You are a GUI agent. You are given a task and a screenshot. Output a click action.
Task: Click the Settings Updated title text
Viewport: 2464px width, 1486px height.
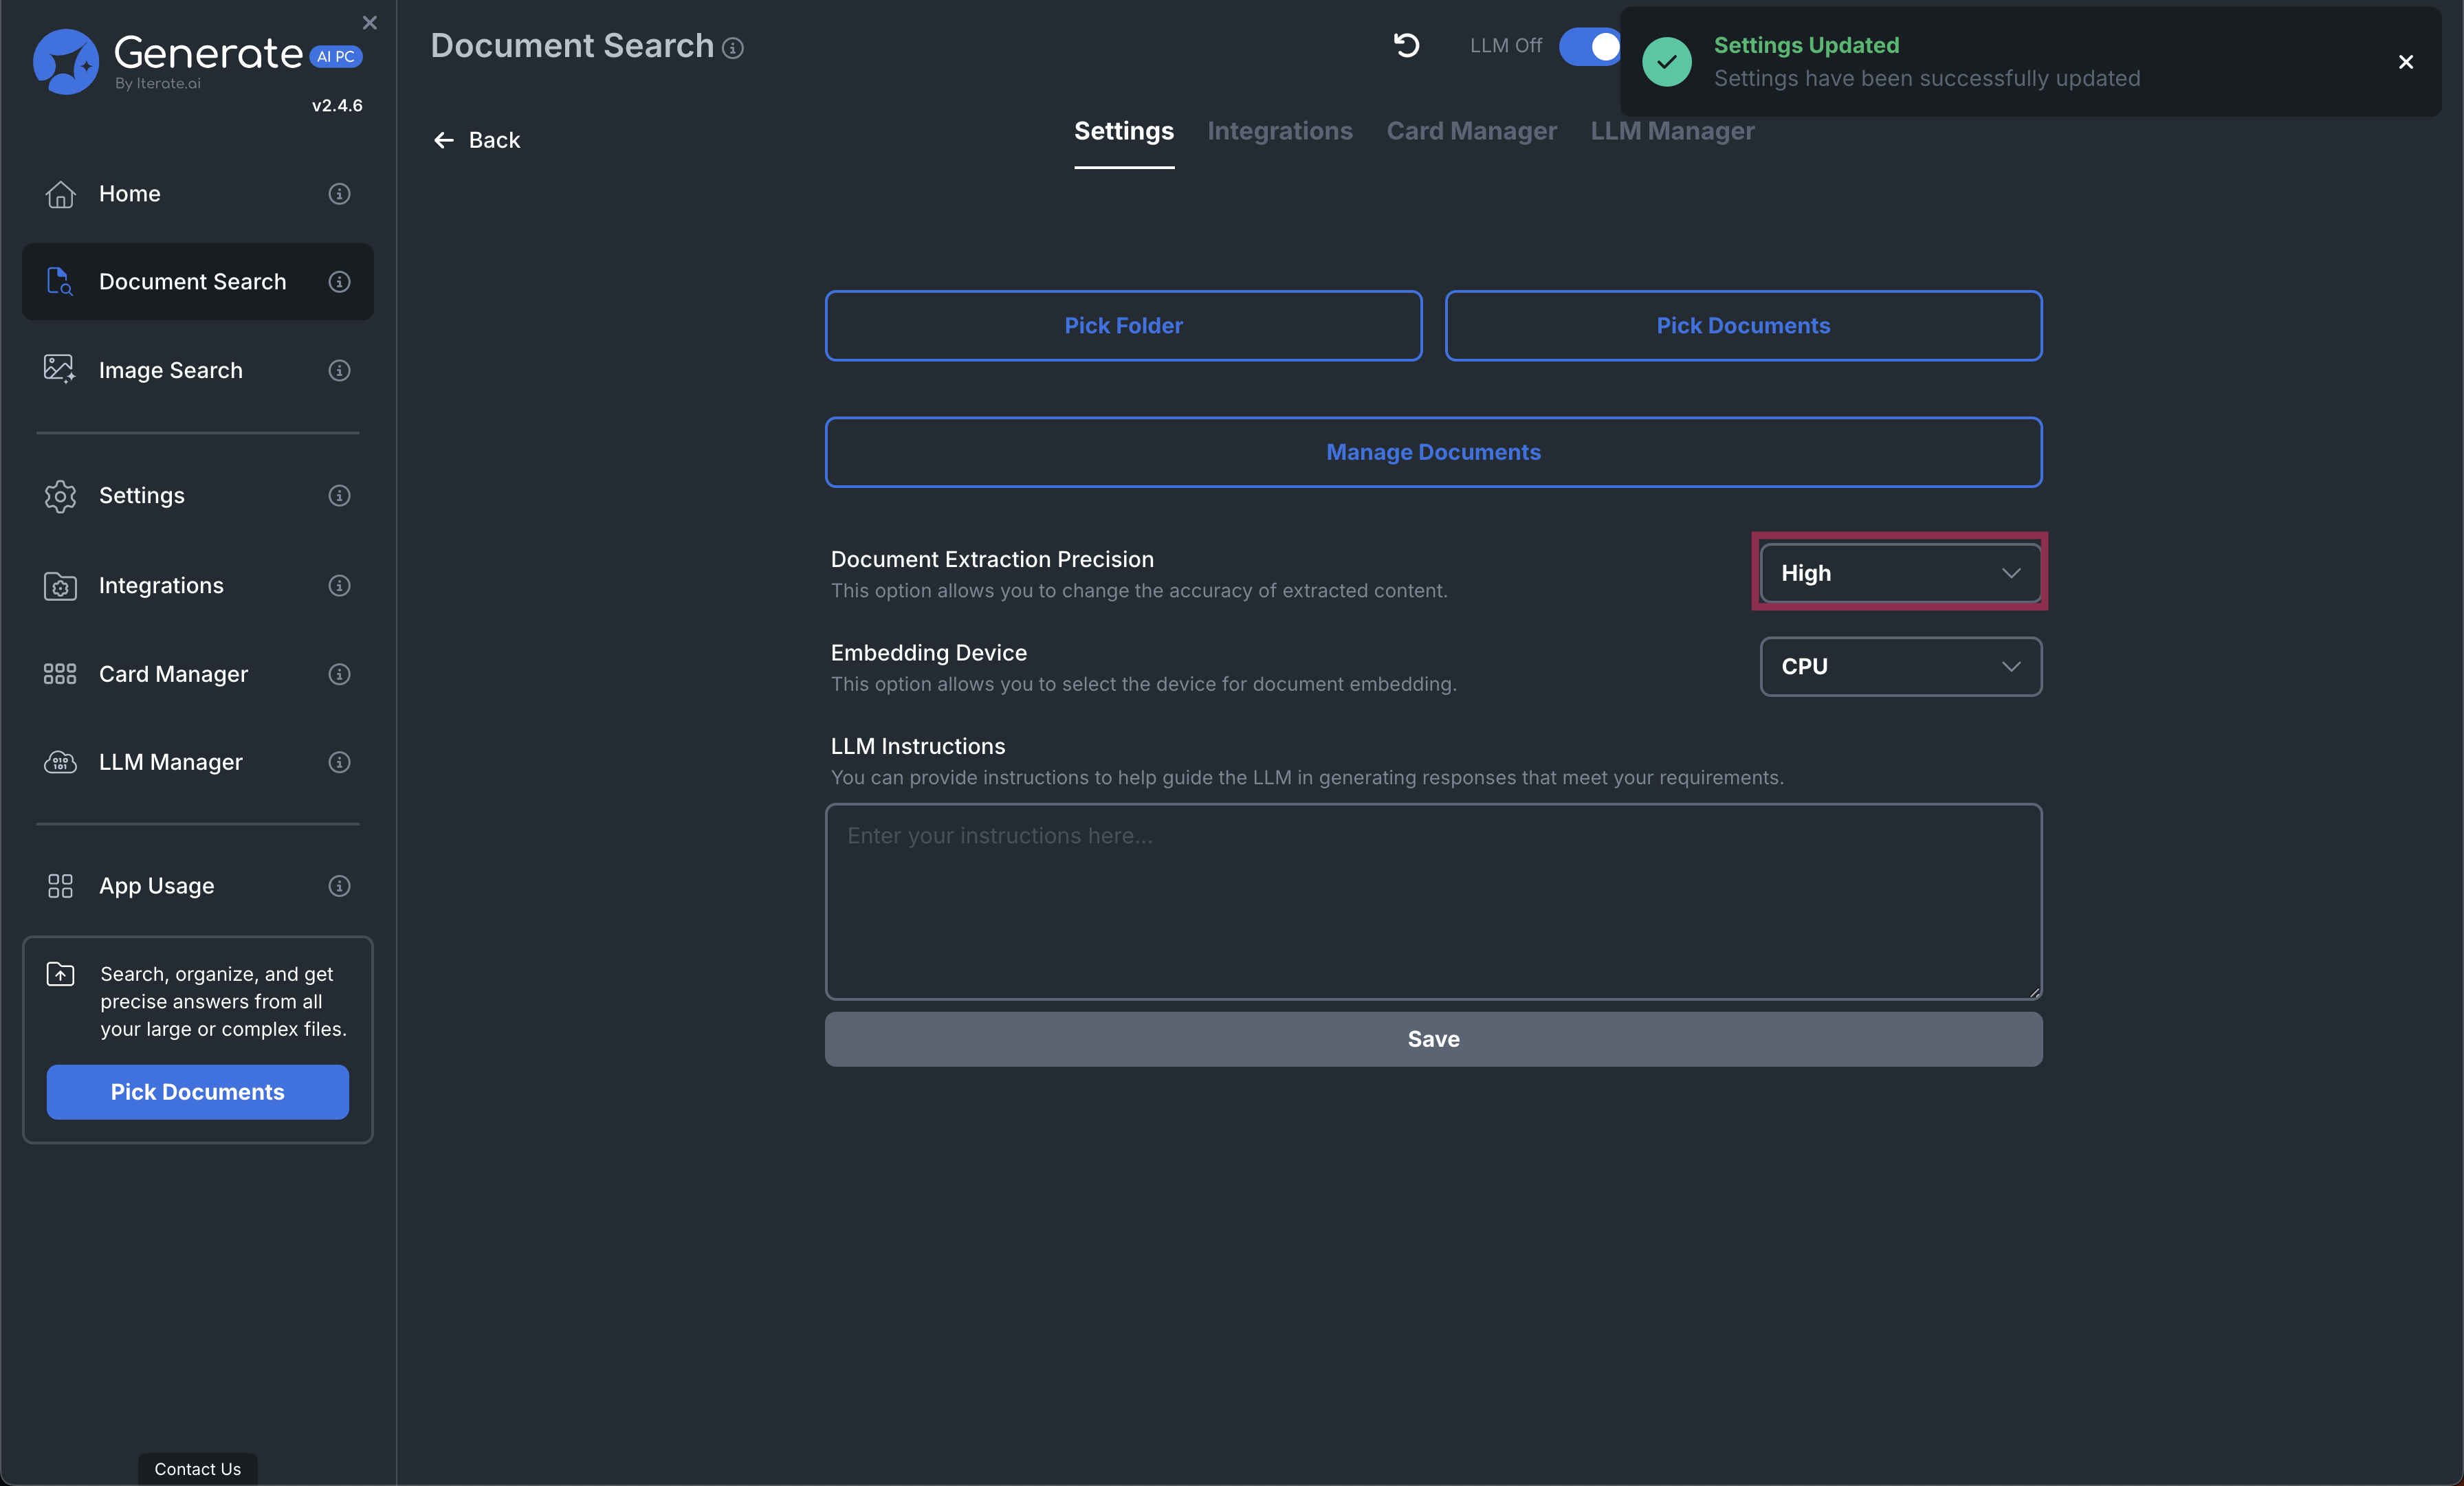(1806, 45)
